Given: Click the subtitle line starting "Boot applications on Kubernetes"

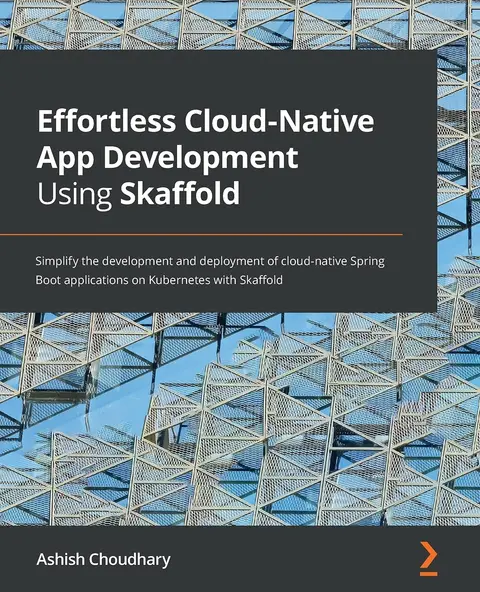Looking at the screenshot, I should click(159, 280).
